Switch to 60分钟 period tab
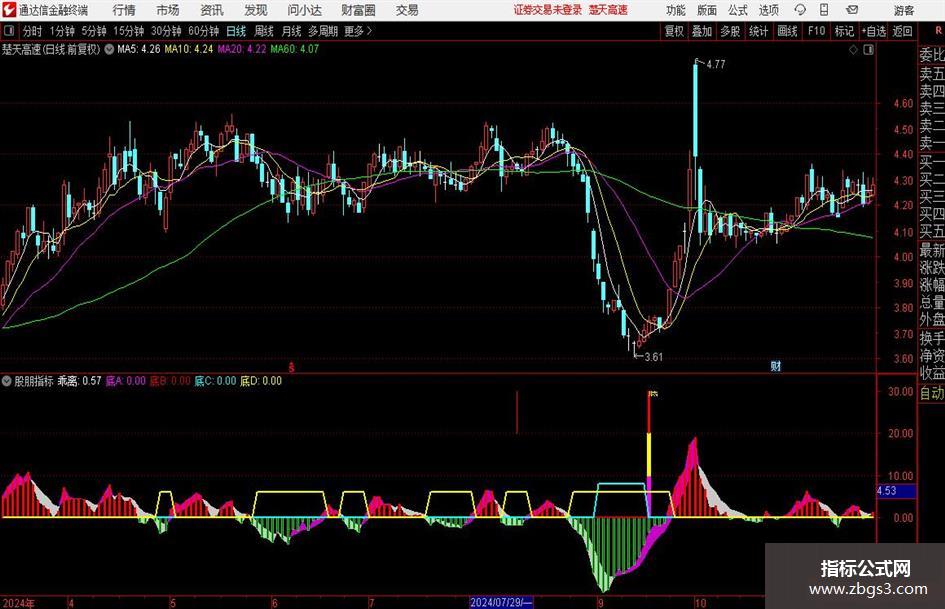The height and width of the screenshot is (609, 945). [x=204, y=31]
